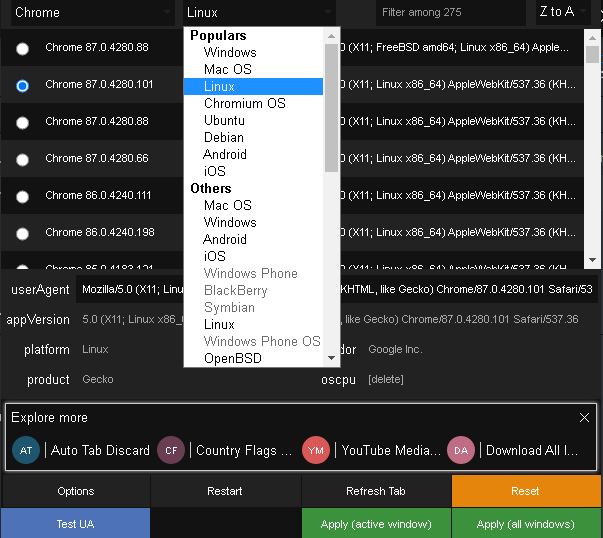Viewport: 603px width, 538px height.
Task: Select first Chrome 87.0.4280.88 FreeBSD radio button
Action: click(22, 48)
